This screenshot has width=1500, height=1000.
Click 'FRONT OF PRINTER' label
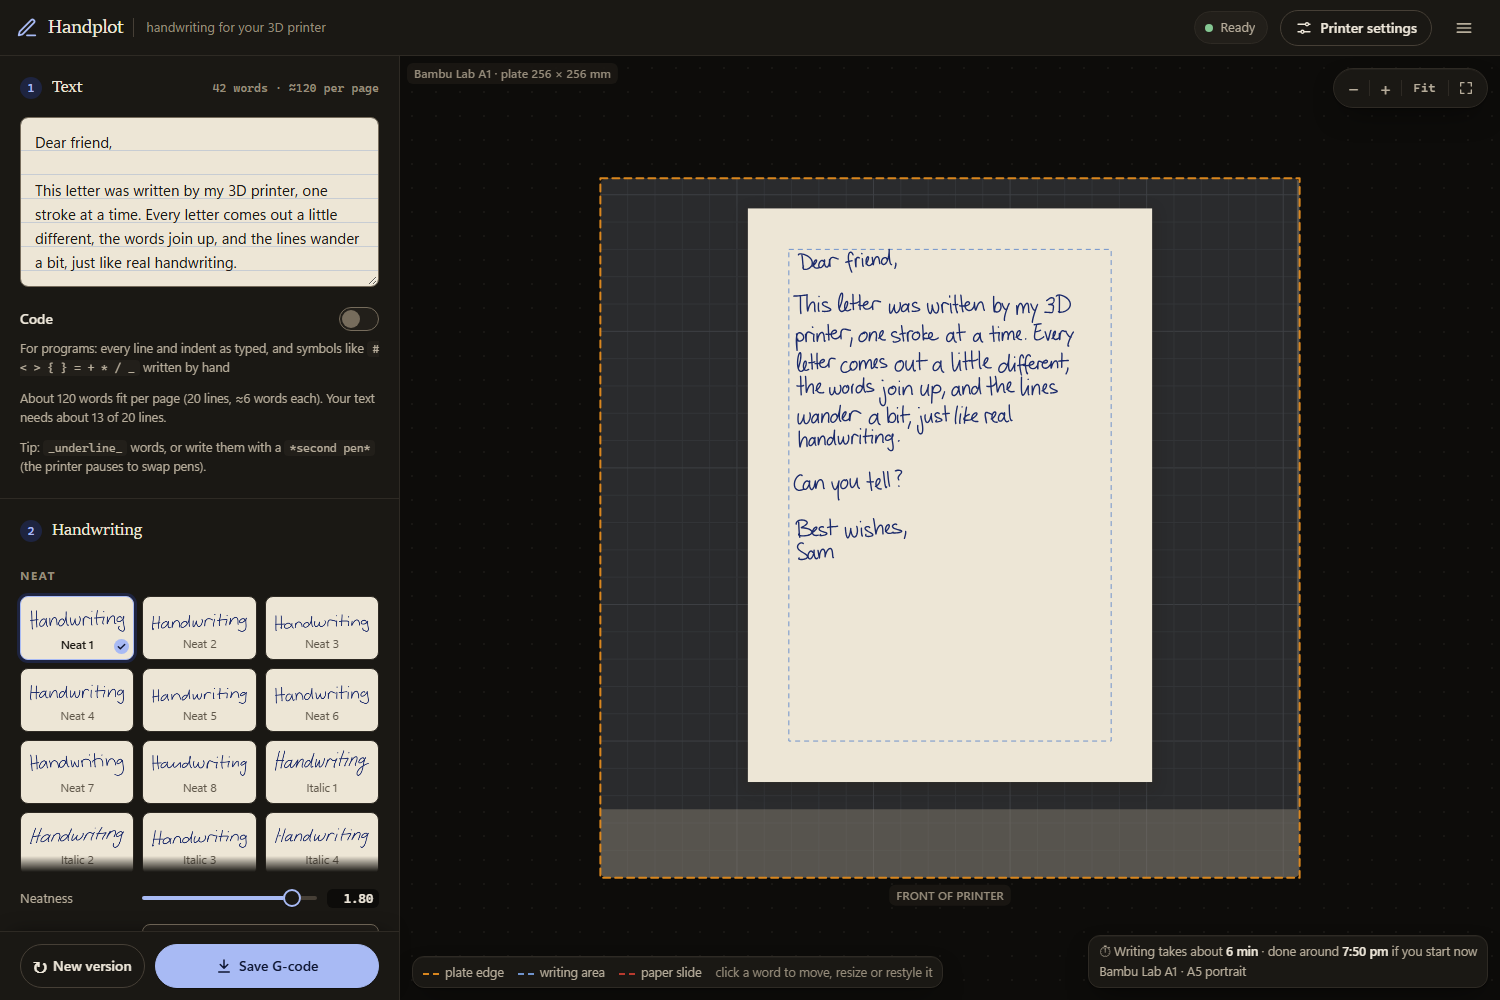coord(950,896)
